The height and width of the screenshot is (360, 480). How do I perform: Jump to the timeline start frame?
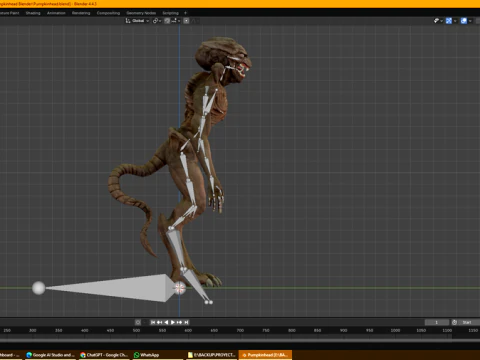tap(153, 322)
